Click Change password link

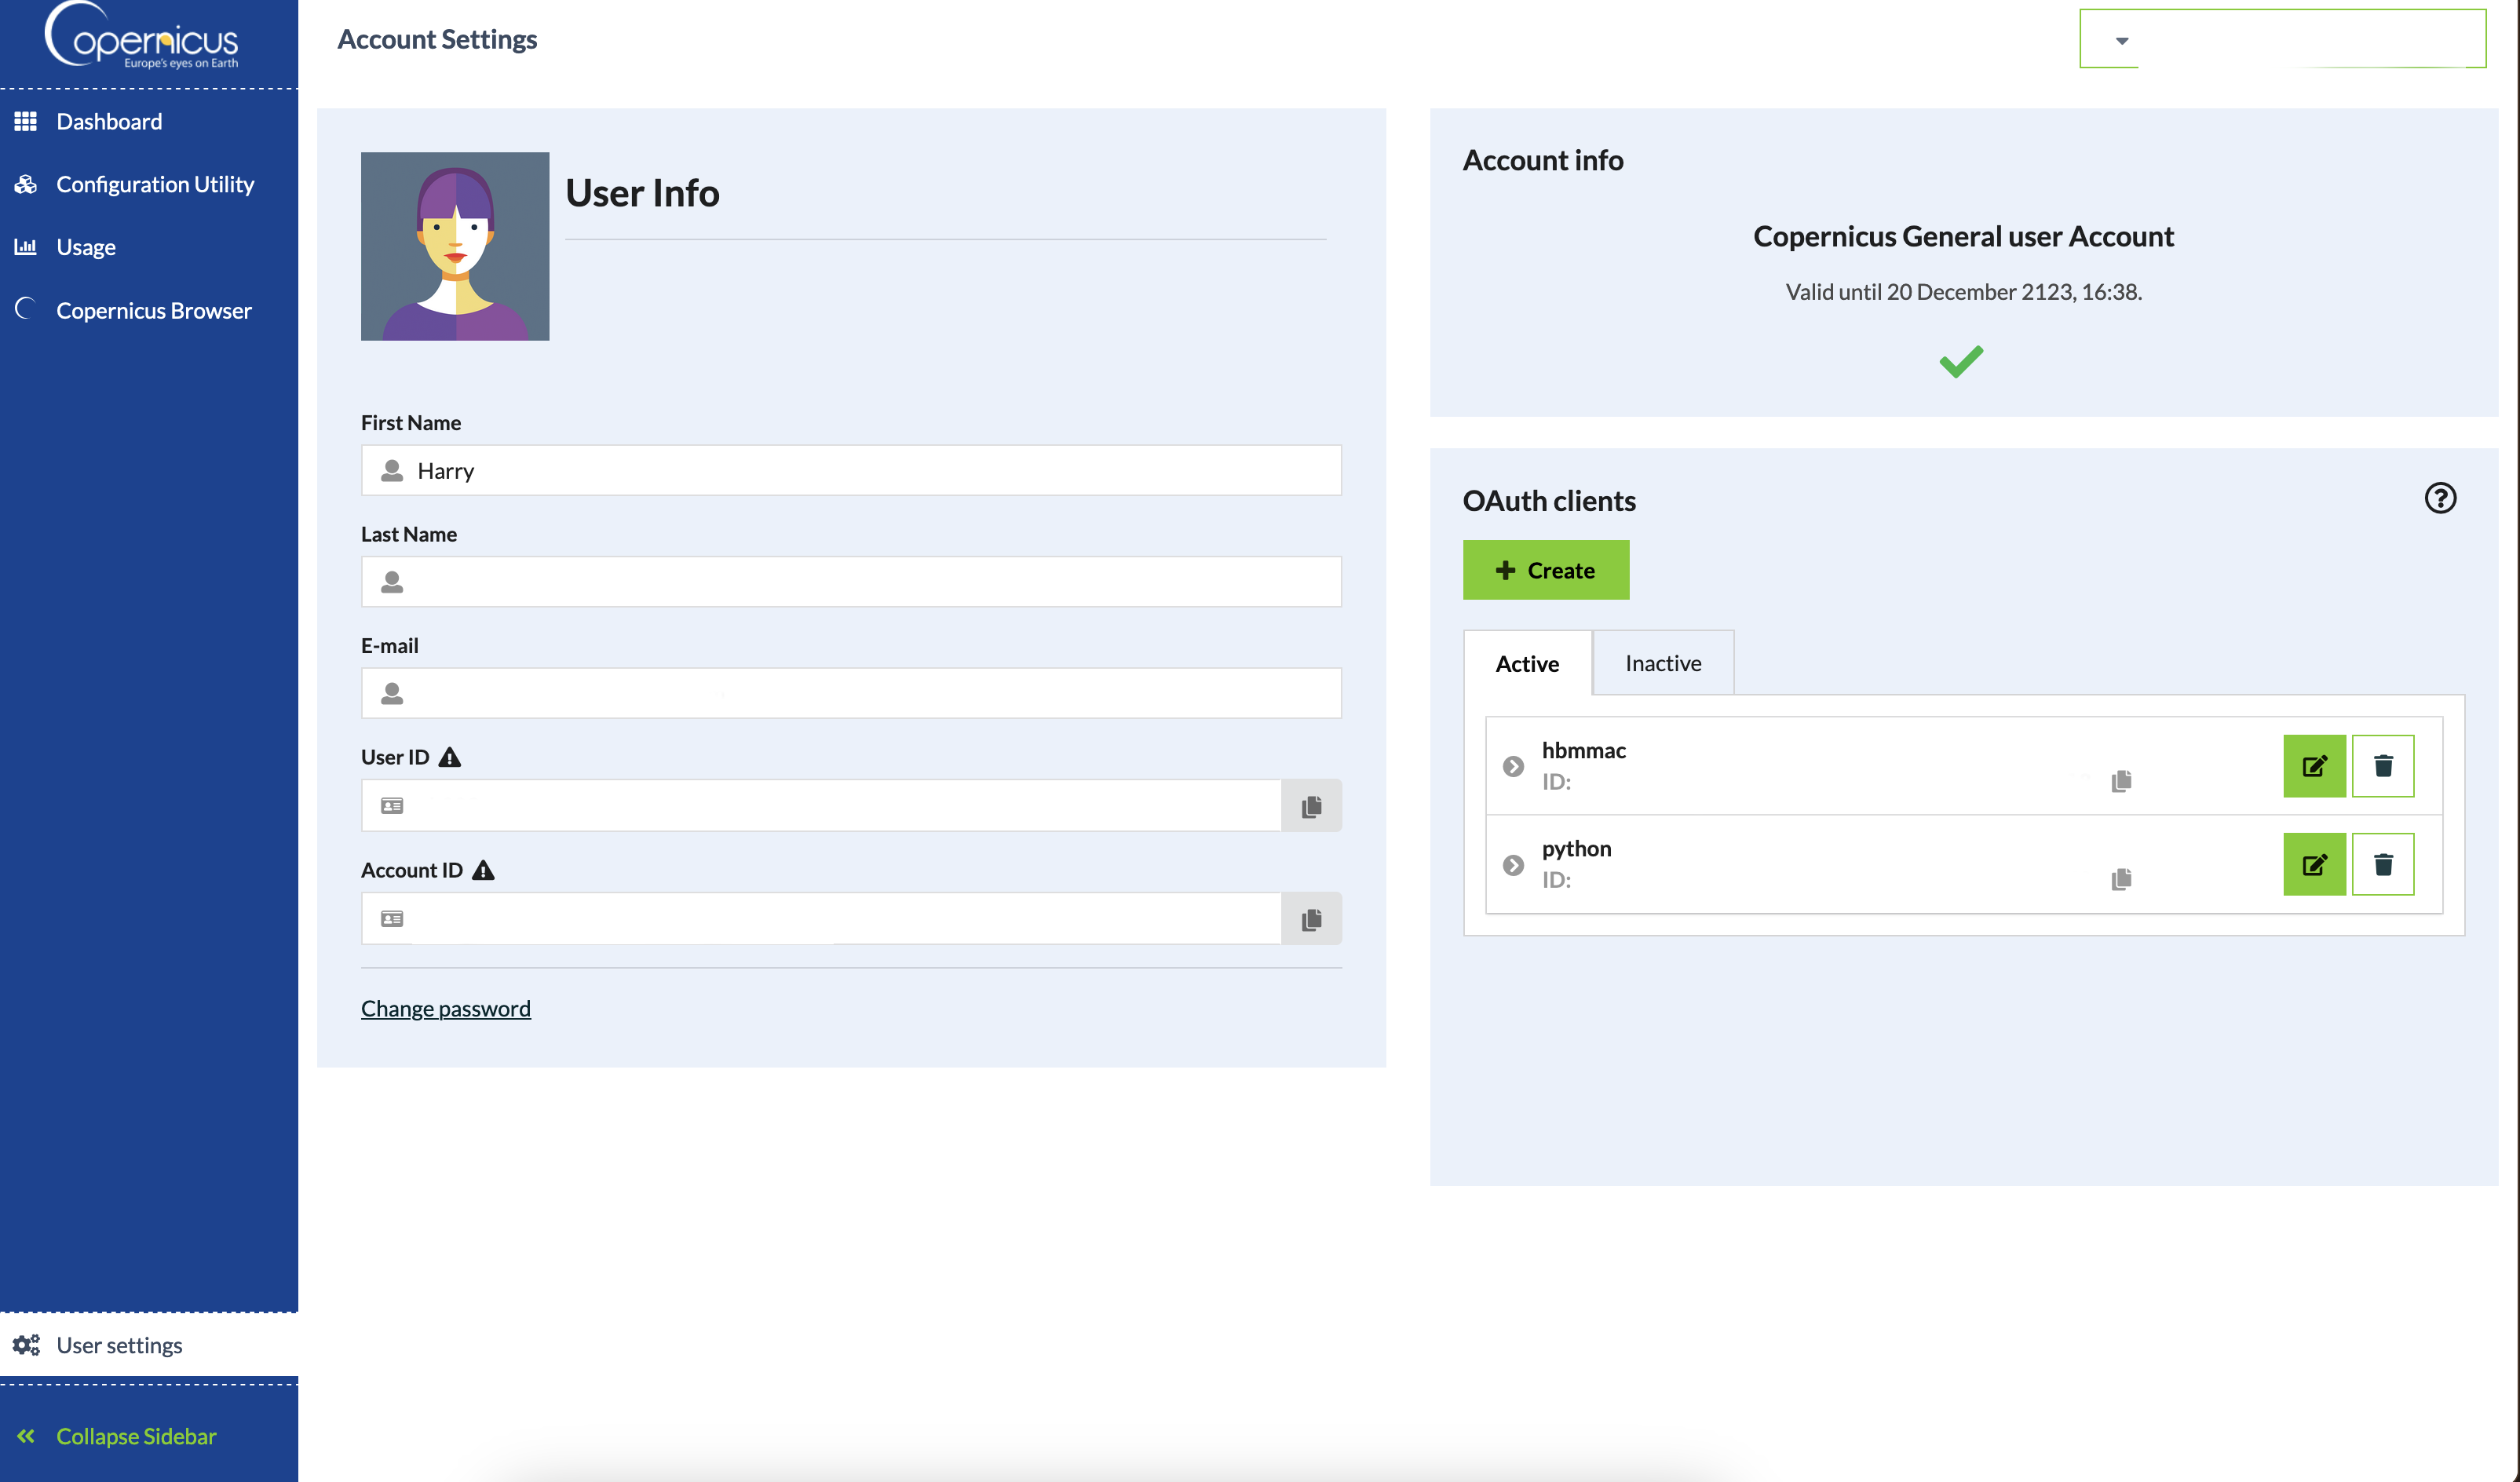coord(446,1007)
